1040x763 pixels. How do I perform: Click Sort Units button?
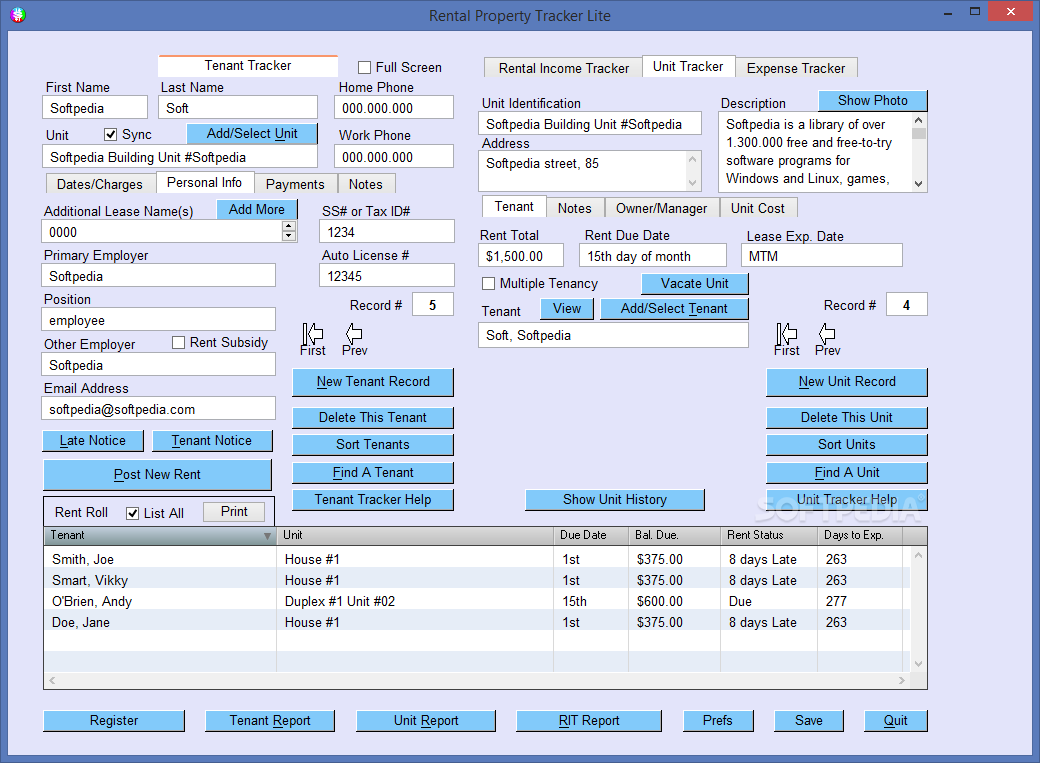click(x=847, y=445)
